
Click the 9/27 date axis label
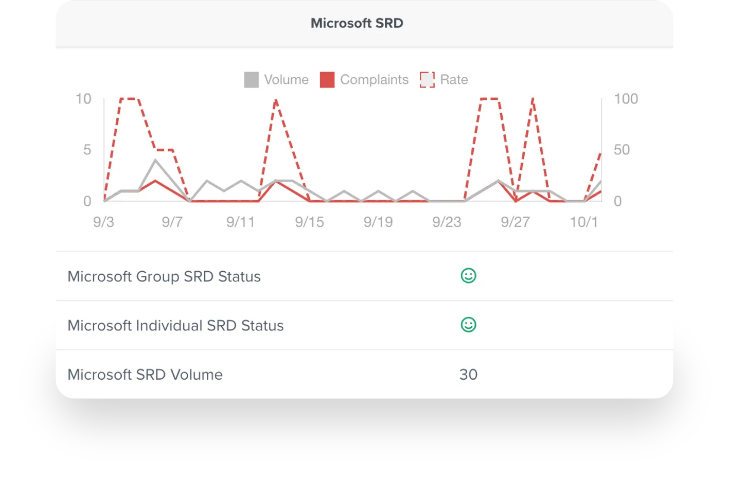[515, 222]
